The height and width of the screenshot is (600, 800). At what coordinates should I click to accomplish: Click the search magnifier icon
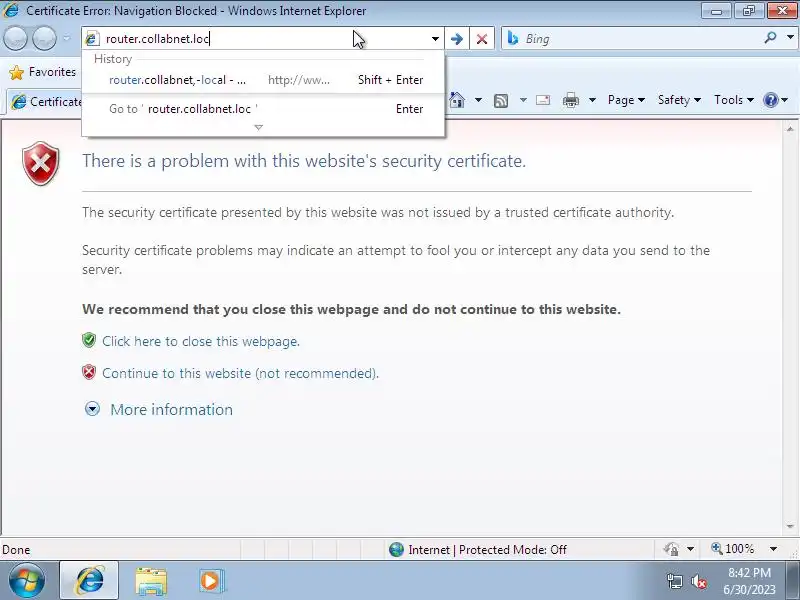770,38
